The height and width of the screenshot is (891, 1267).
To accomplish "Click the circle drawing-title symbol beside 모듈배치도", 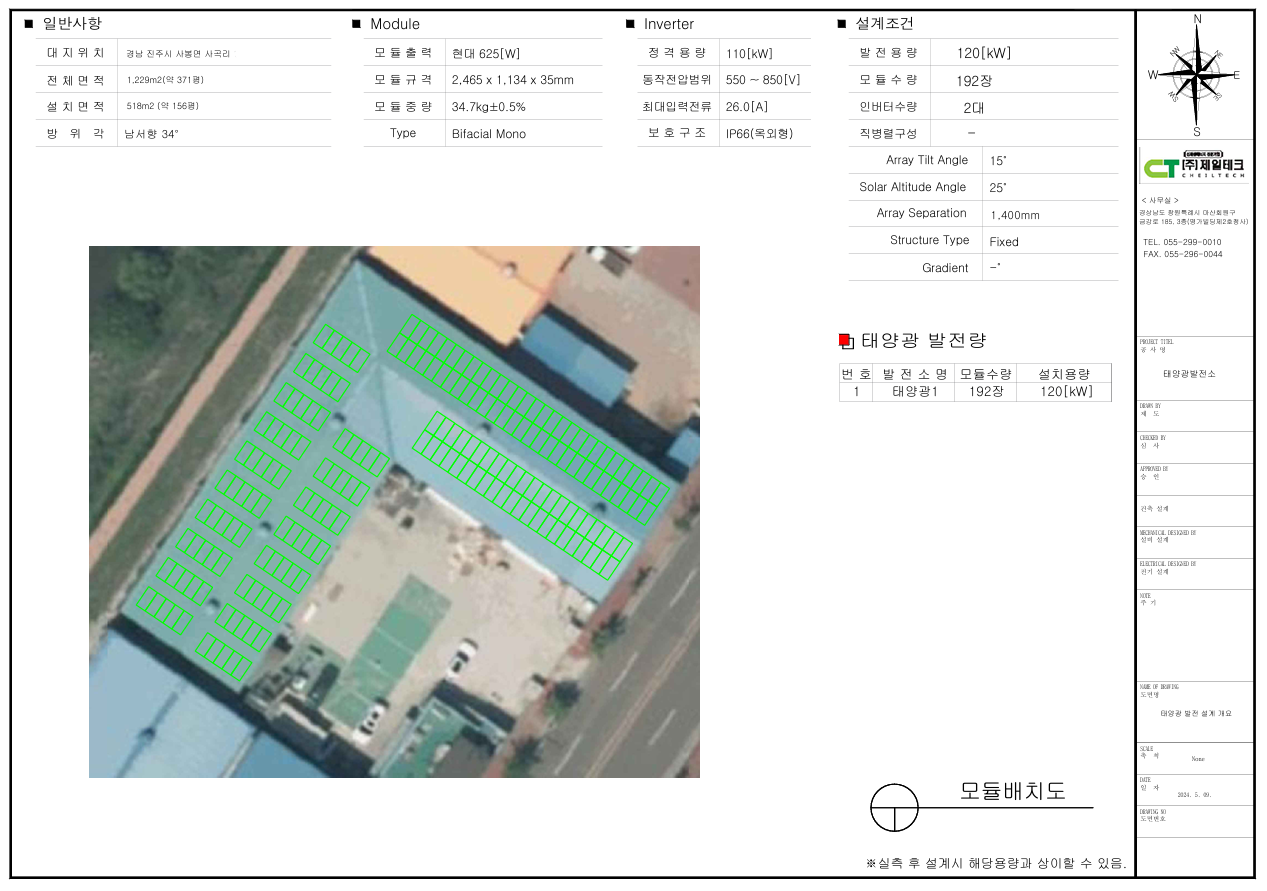I will pyautogui.click(x=894, y=807).
